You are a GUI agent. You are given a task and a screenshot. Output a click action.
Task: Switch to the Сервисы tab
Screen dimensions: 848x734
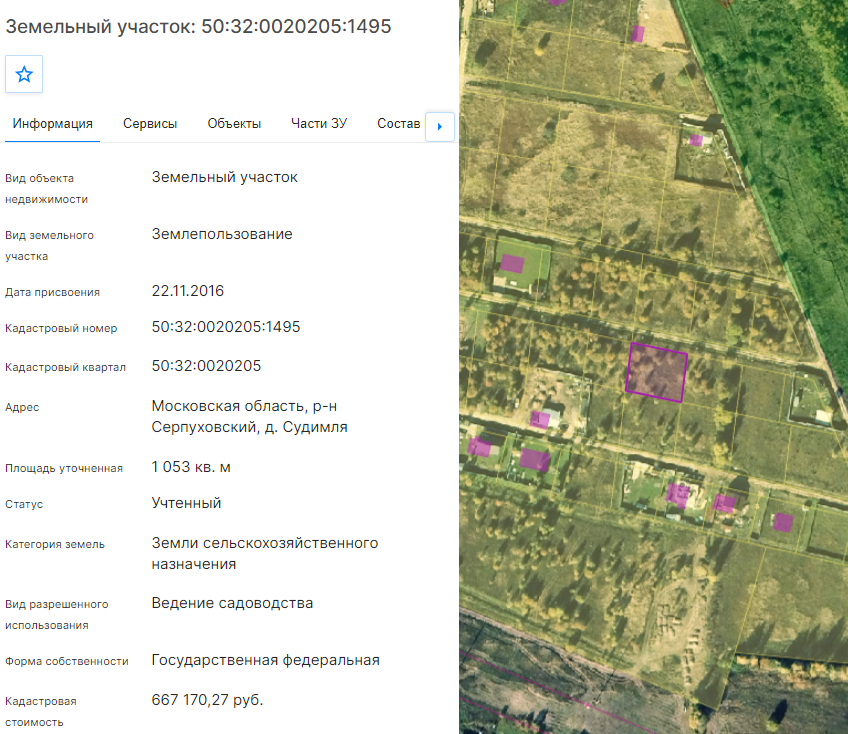click(150, 124)
